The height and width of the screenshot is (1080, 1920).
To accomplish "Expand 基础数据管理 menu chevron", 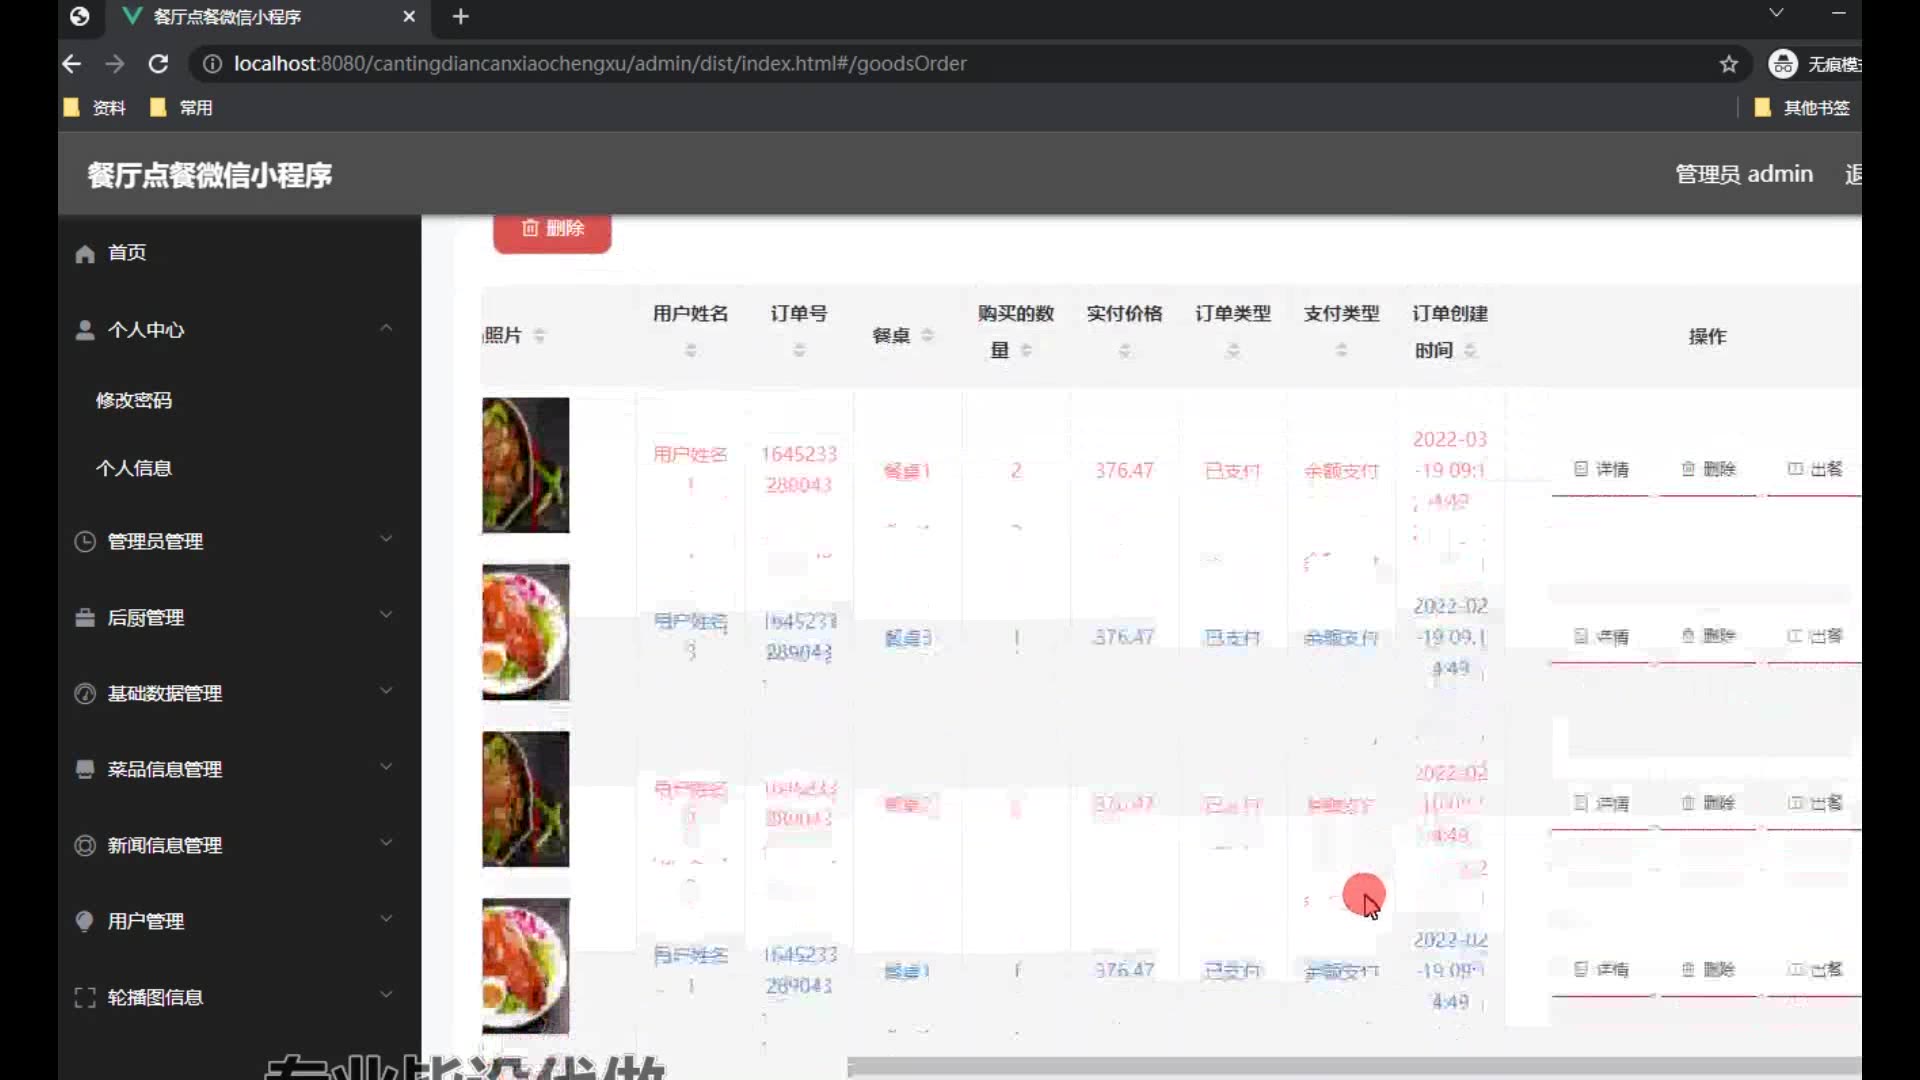I will (386, 691).
